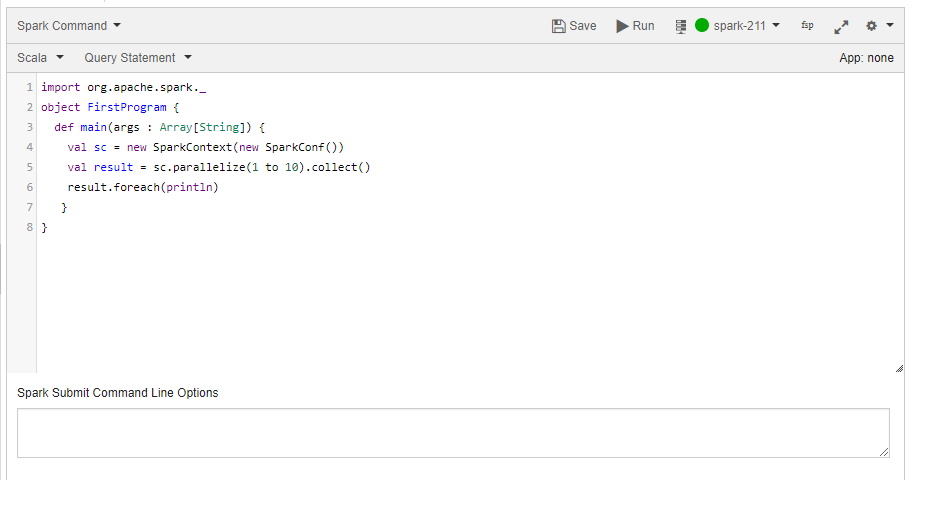Click the dropdown caret beside the gear
This screenshot has width=936, height=510.
coord(889,25)
